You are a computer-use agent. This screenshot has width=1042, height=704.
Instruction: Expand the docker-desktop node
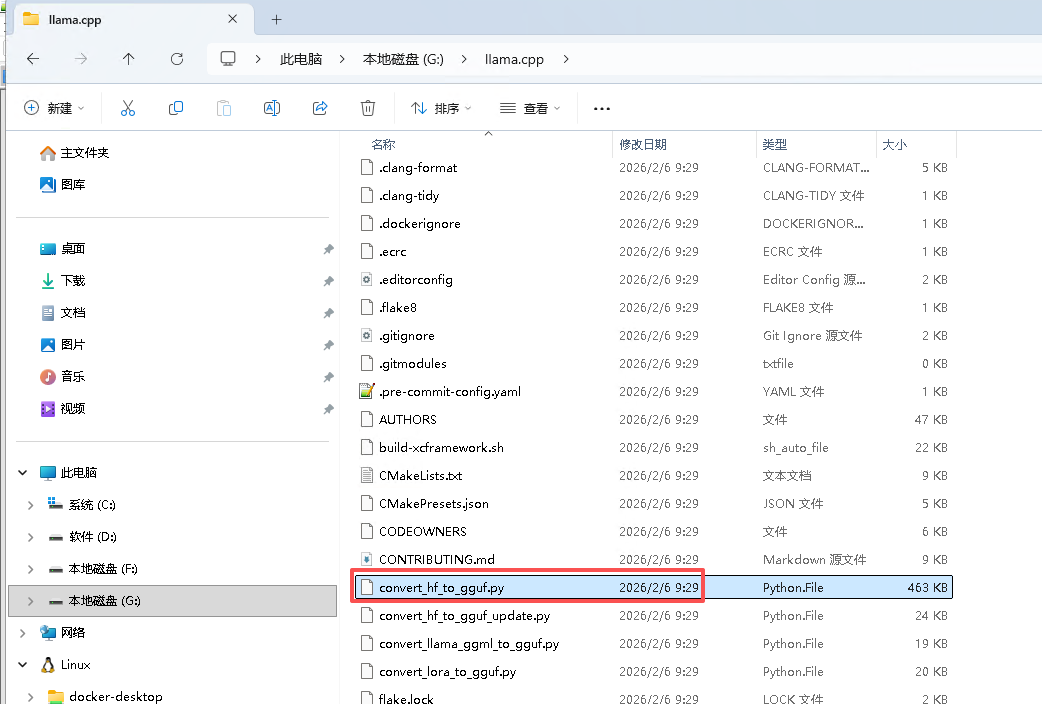[x=31, y=697]
